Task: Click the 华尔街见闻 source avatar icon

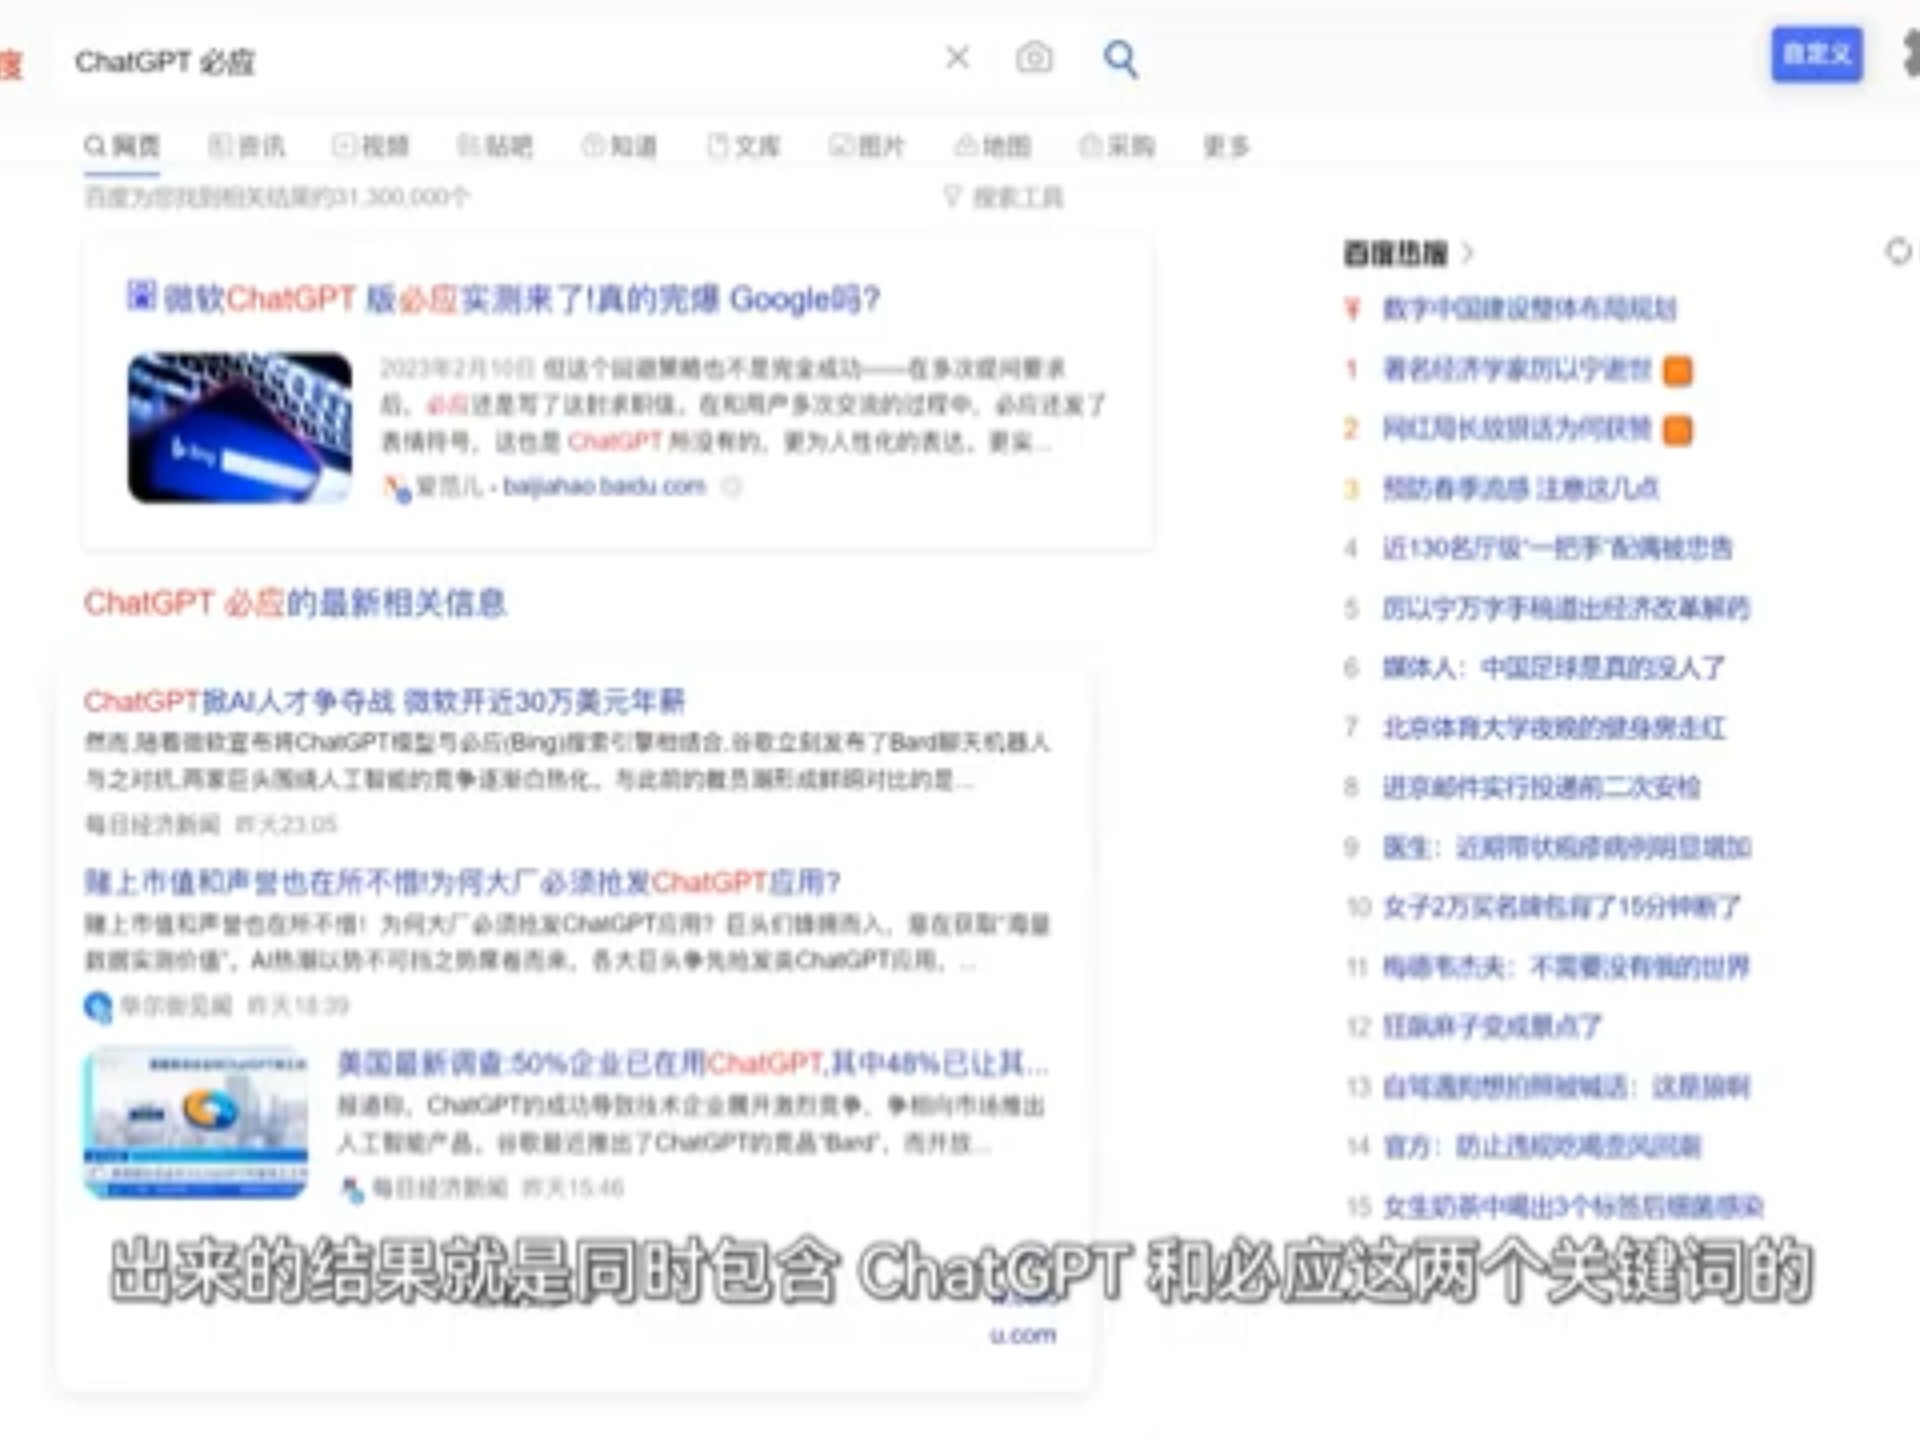Action: (98, 1006)
